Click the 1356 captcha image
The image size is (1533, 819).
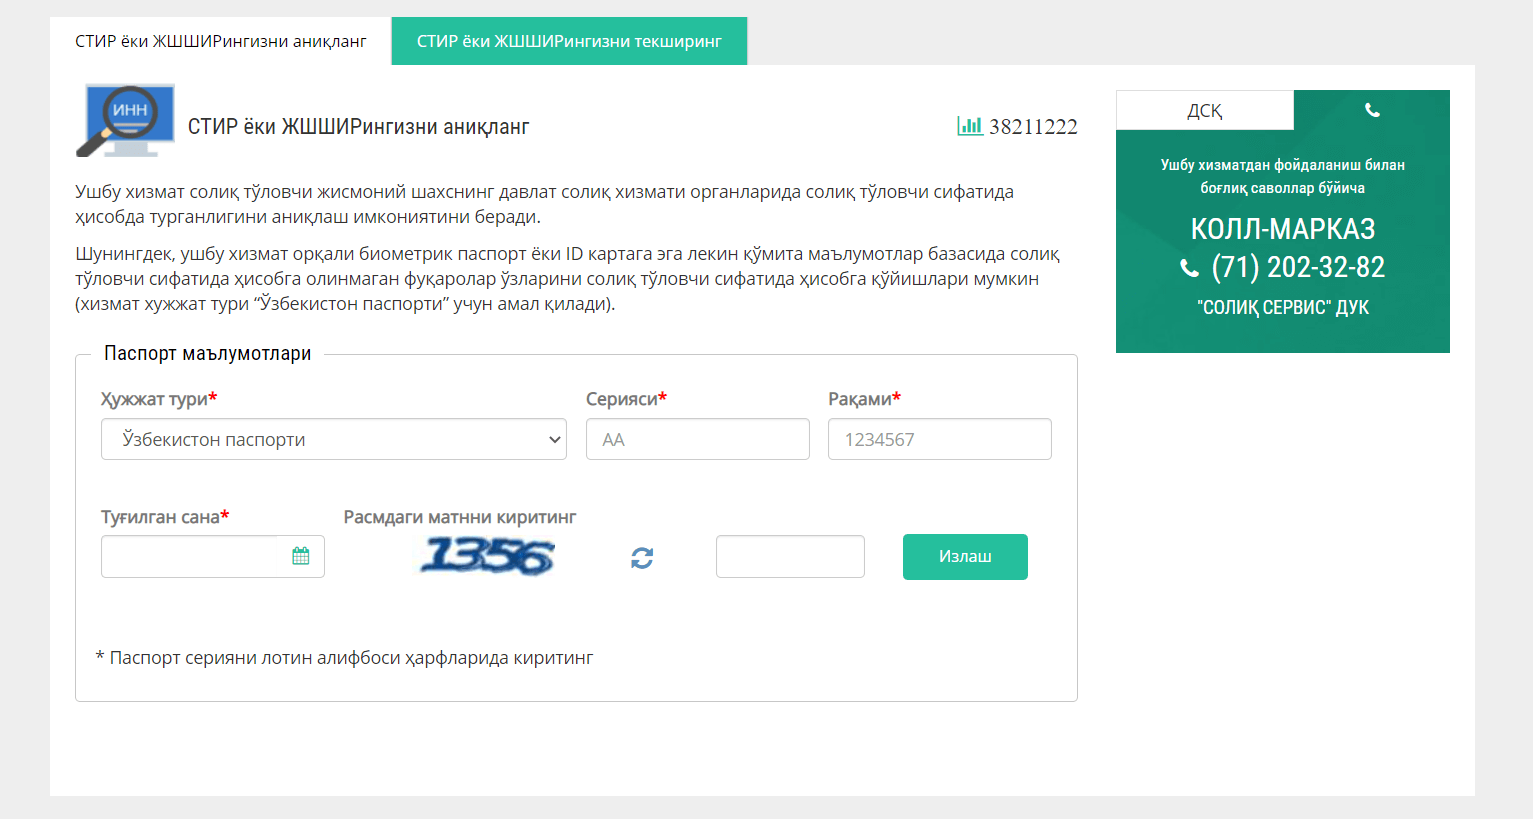(x=487, y=556)
